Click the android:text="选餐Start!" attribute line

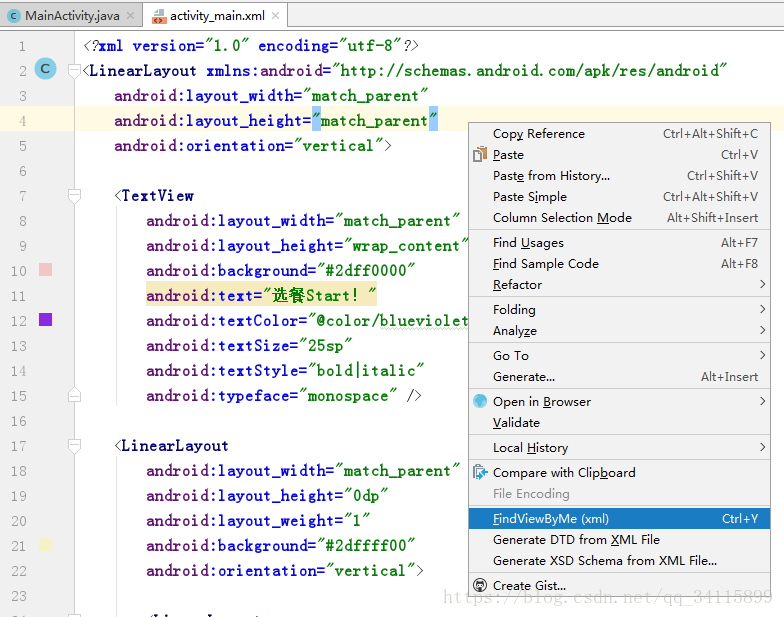[x=261, y=295]
